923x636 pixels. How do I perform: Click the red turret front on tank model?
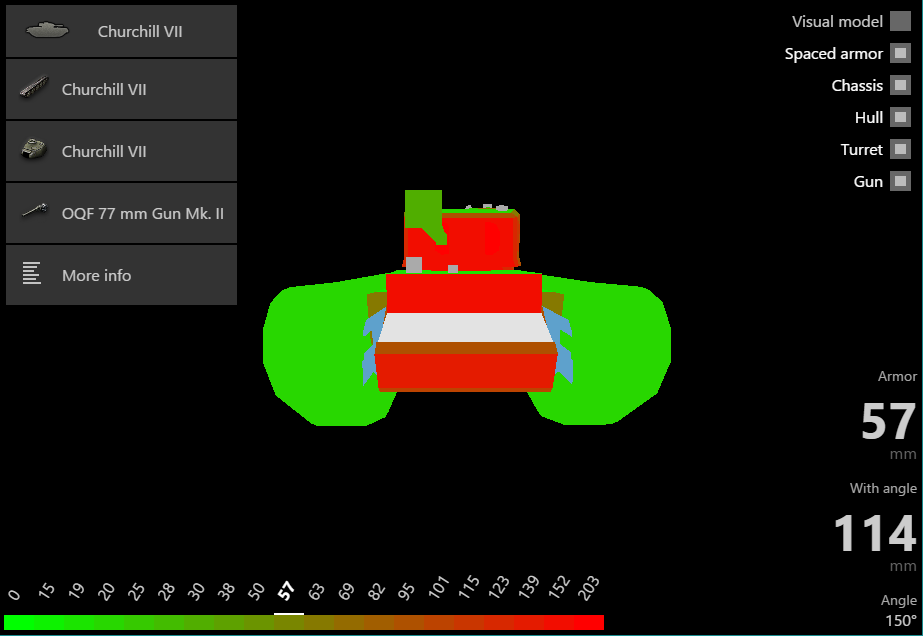point(477,241)
